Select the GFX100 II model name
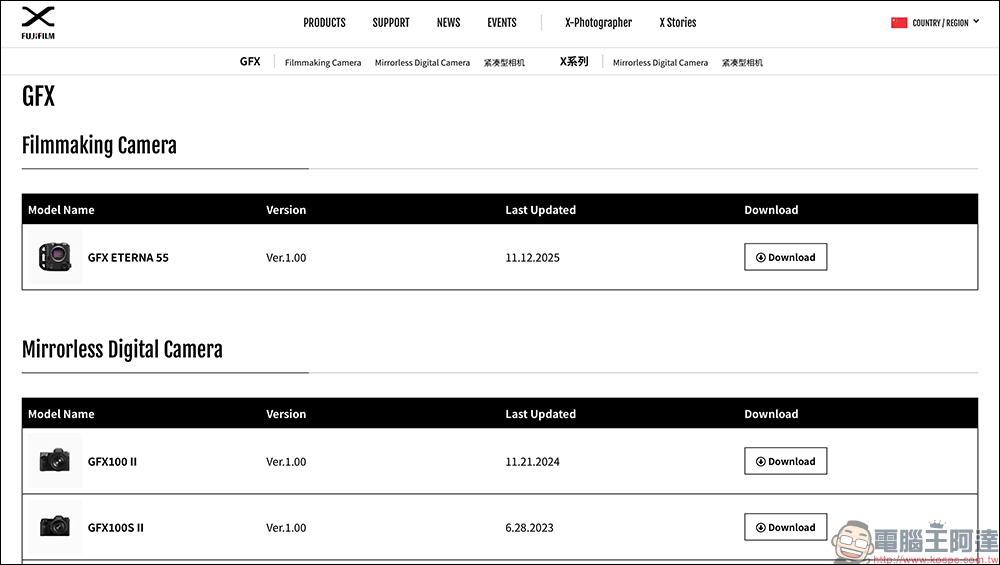 coord(112,462)
